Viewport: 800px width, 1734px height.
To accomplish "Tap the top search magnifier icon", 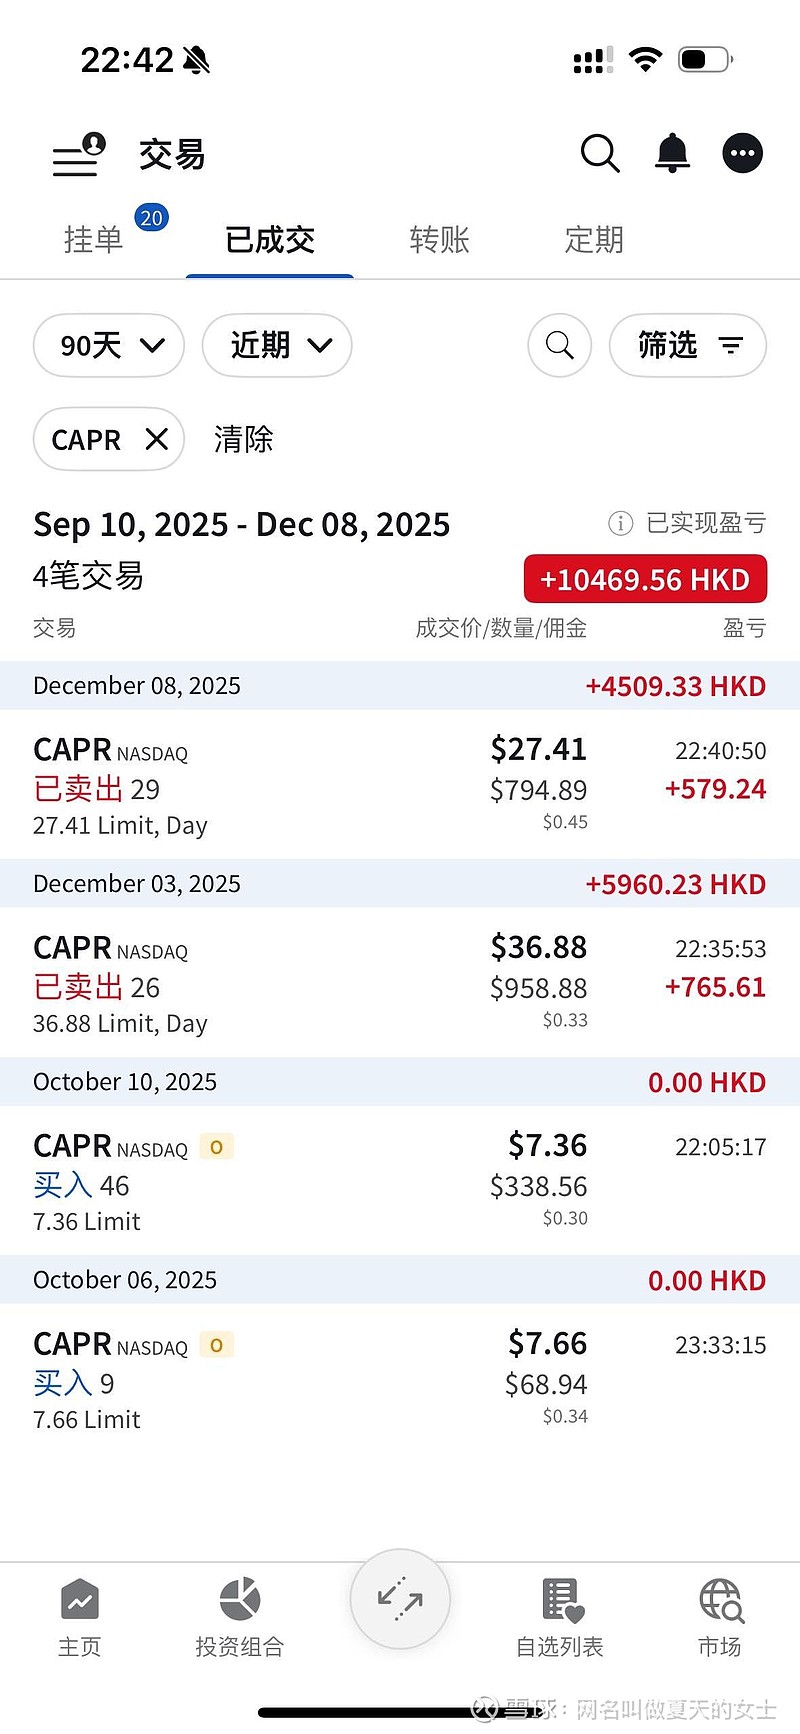I will pos(600,154).
